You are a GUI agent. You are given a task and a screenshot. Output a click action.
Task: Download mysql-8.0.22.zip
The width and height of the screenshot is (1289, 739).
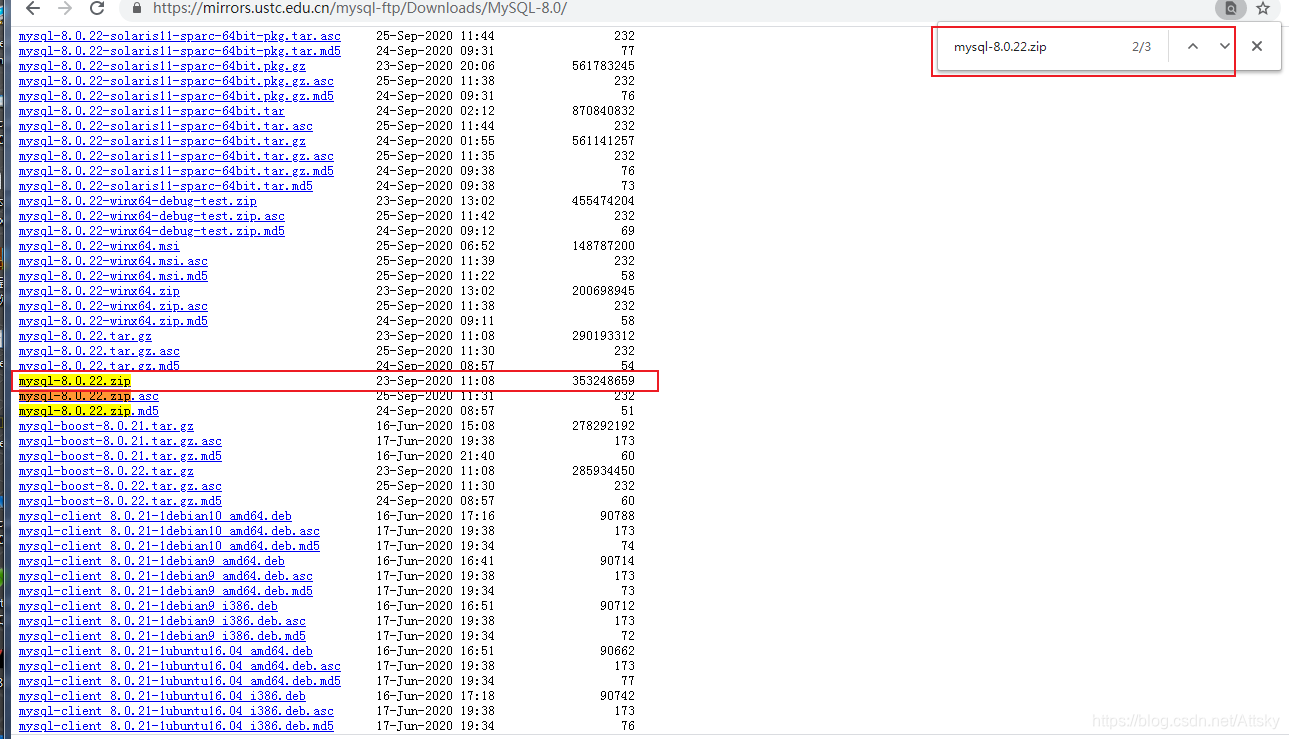tap(75, 381)
